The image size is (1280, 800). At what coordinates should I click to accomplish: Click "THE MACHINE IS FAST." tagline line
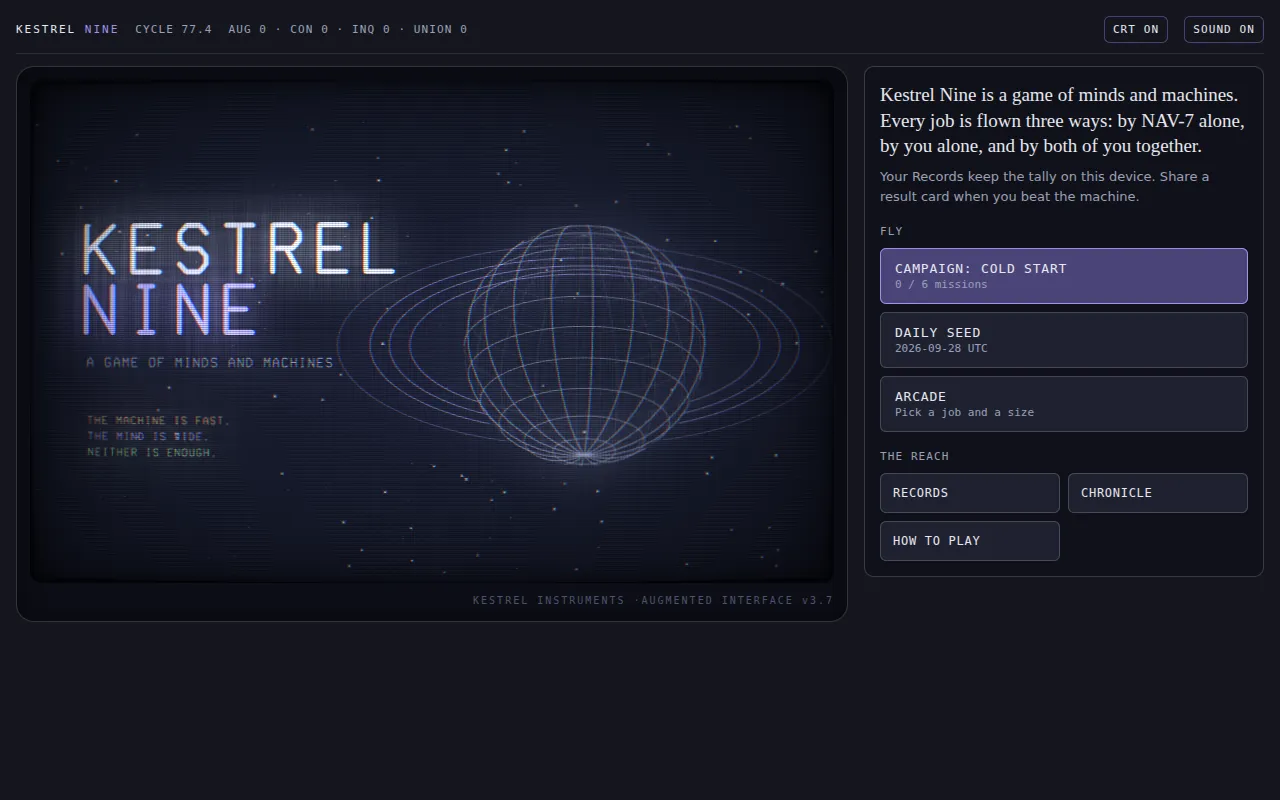(158, 420)
